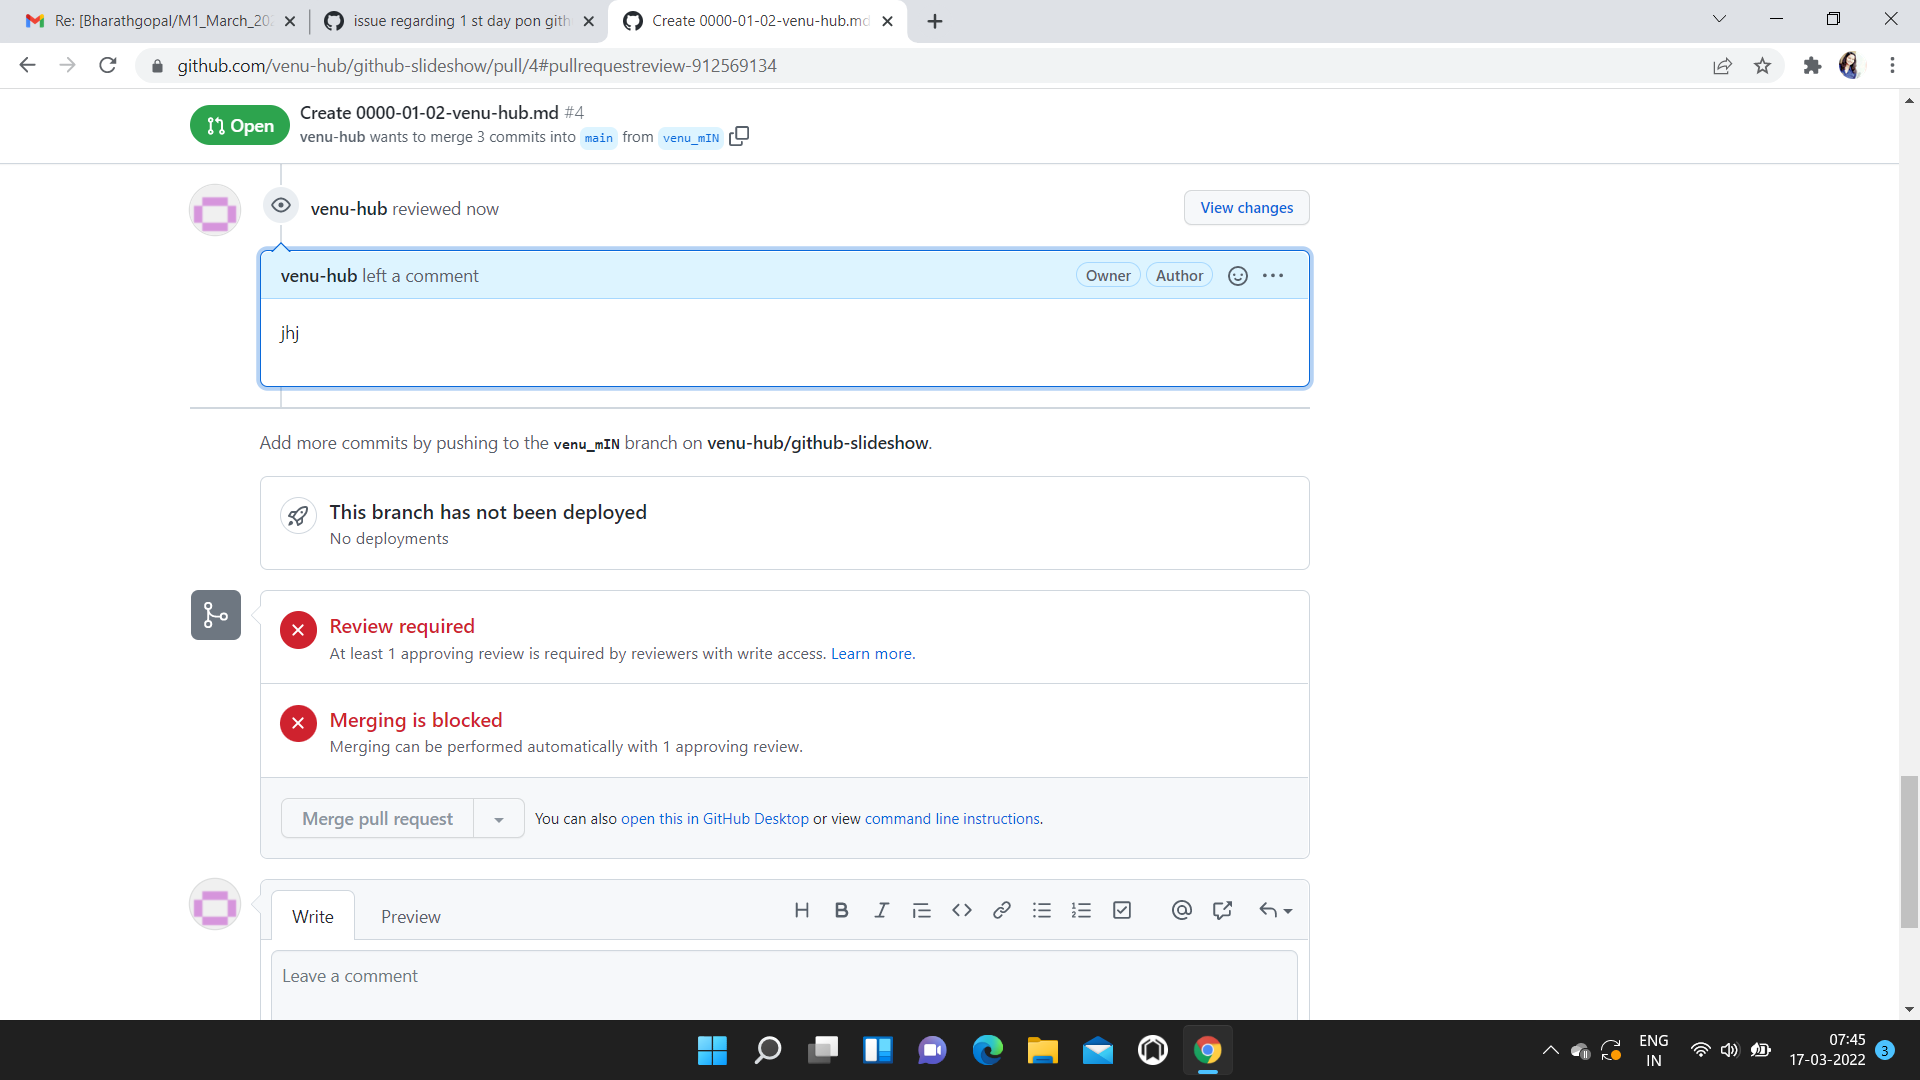The height and width of the screenshot is (1080, 1920).
Task: Select the Write tab
Action: coord(313,917)
